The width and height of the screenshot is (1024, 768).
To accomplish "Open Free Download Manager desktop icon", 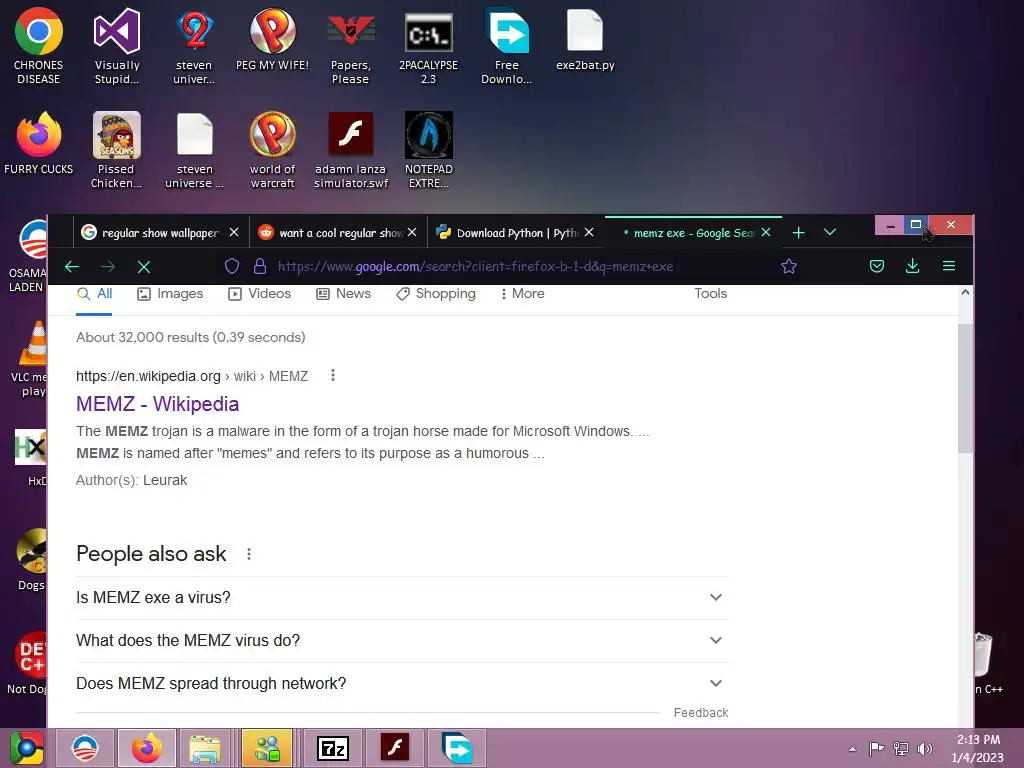I will pos(507,46).
